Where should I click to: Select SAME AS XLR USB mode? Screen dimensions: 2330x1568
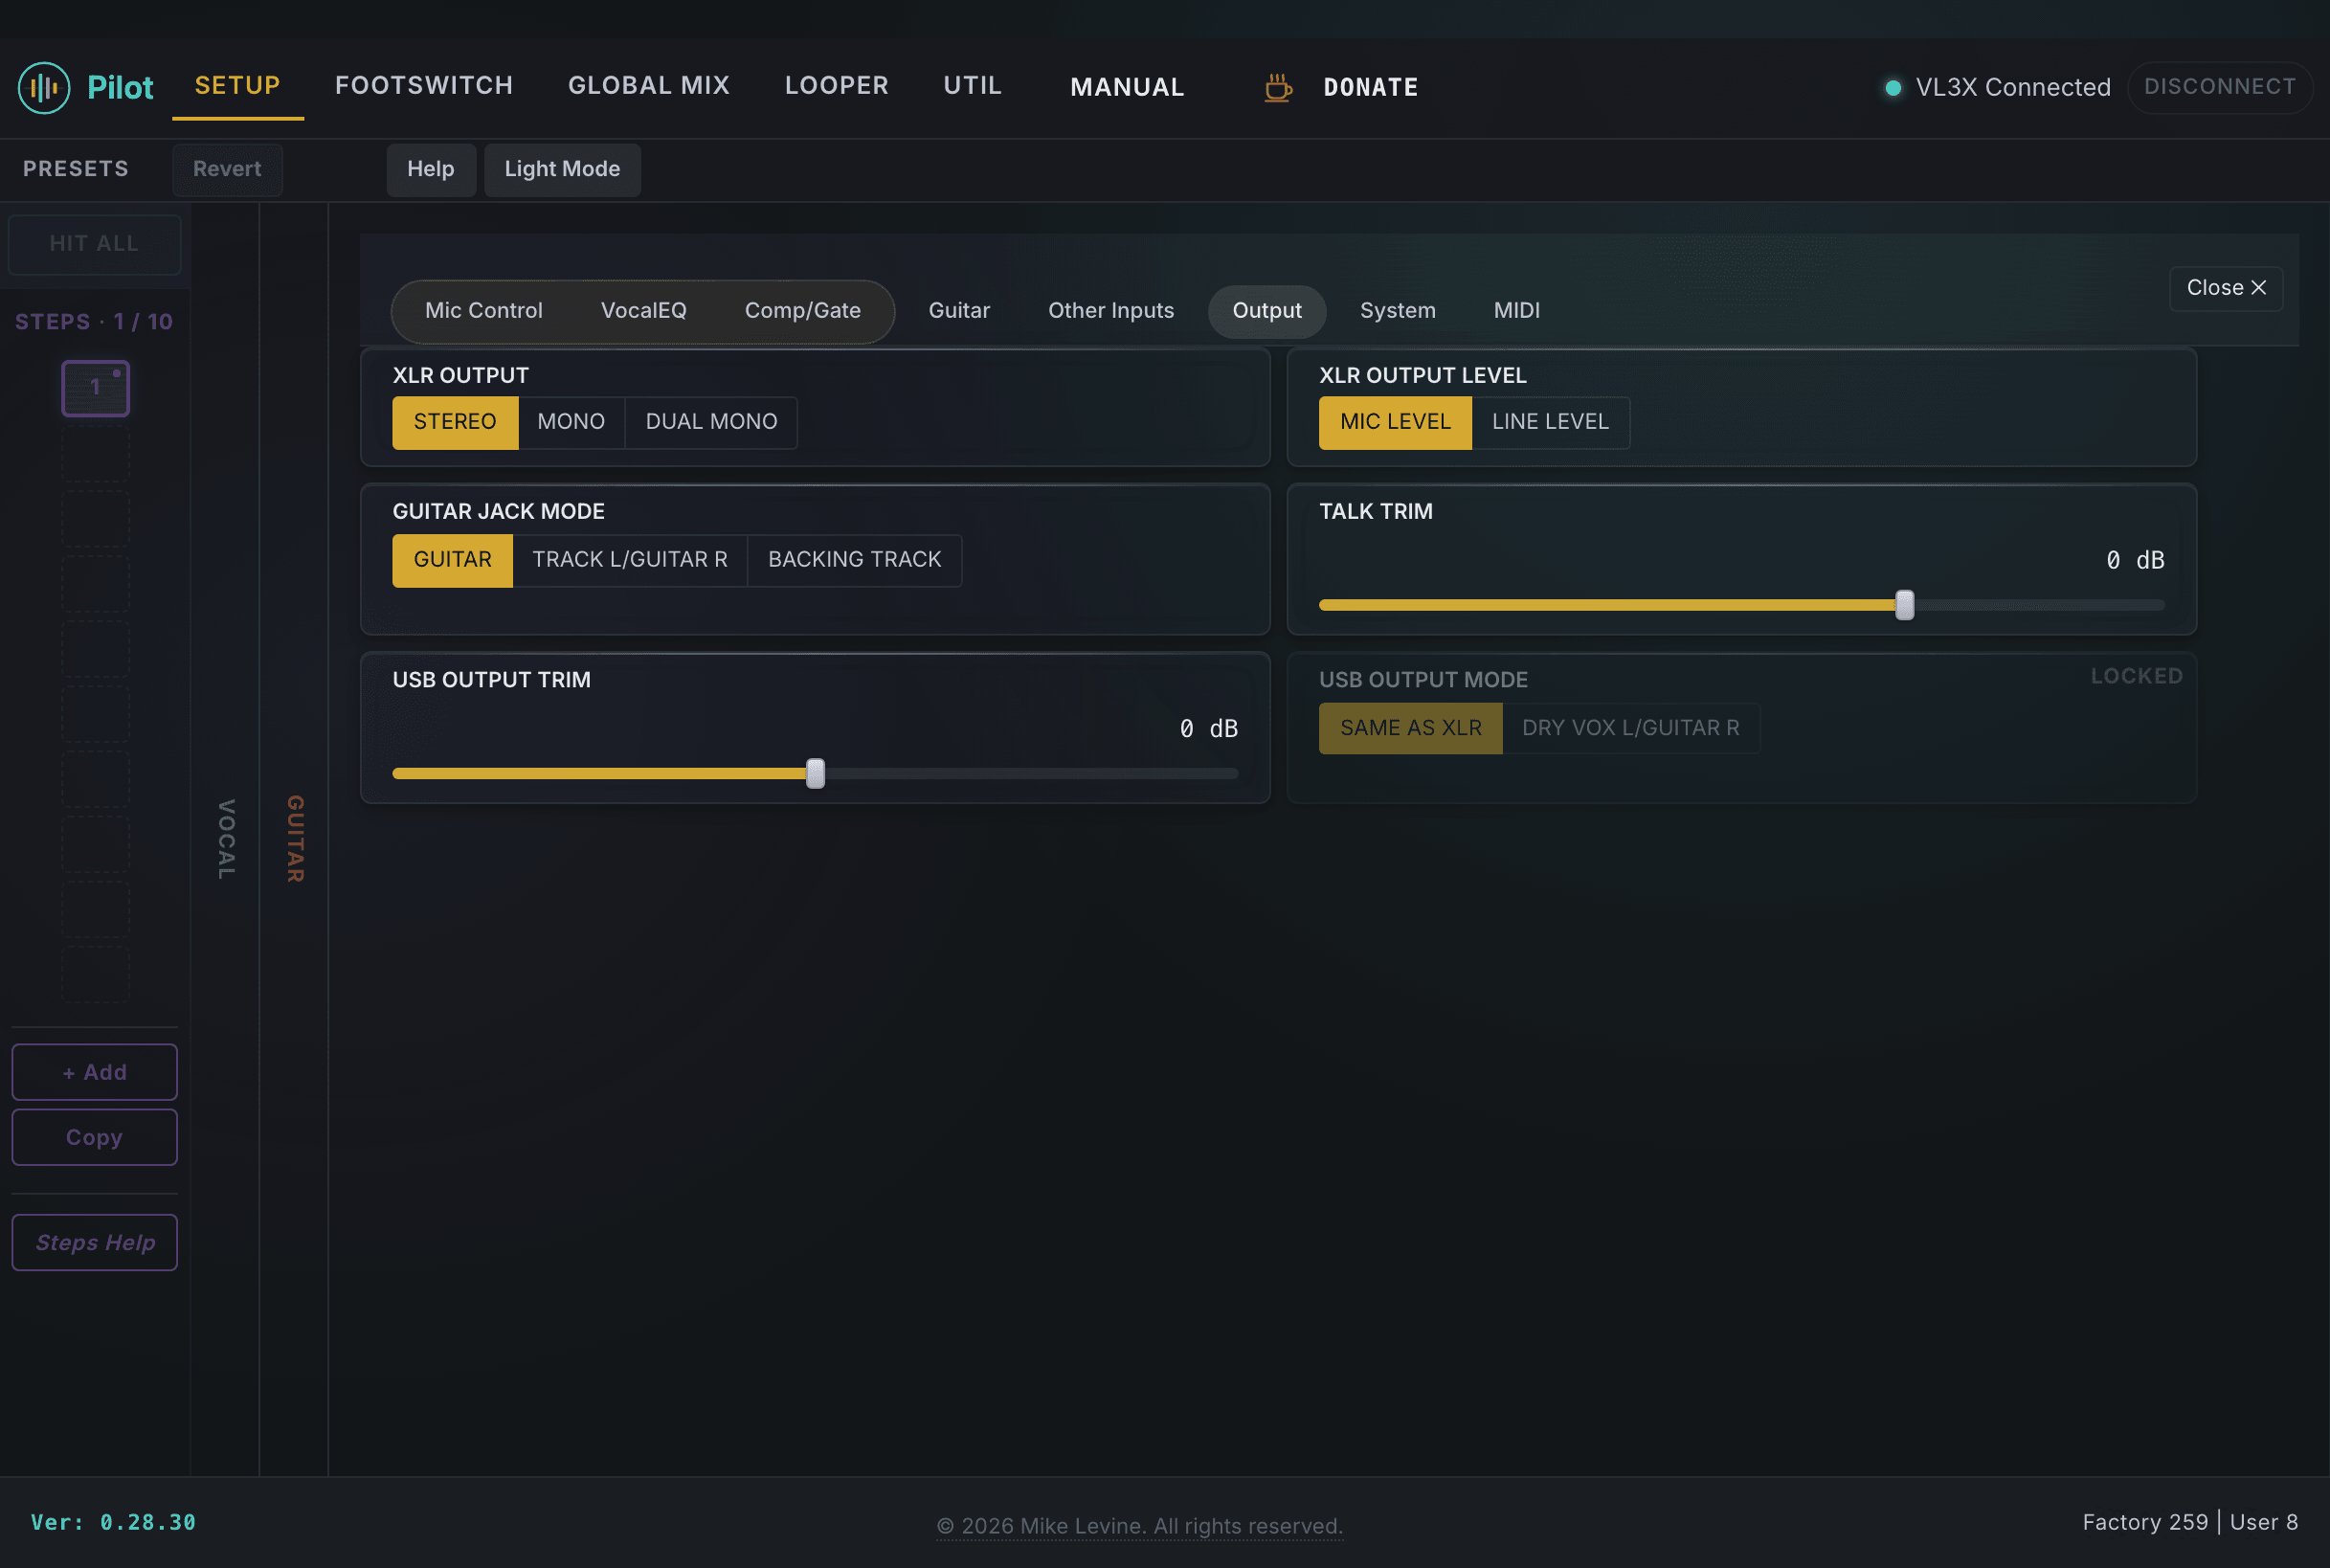[1410, 728]
